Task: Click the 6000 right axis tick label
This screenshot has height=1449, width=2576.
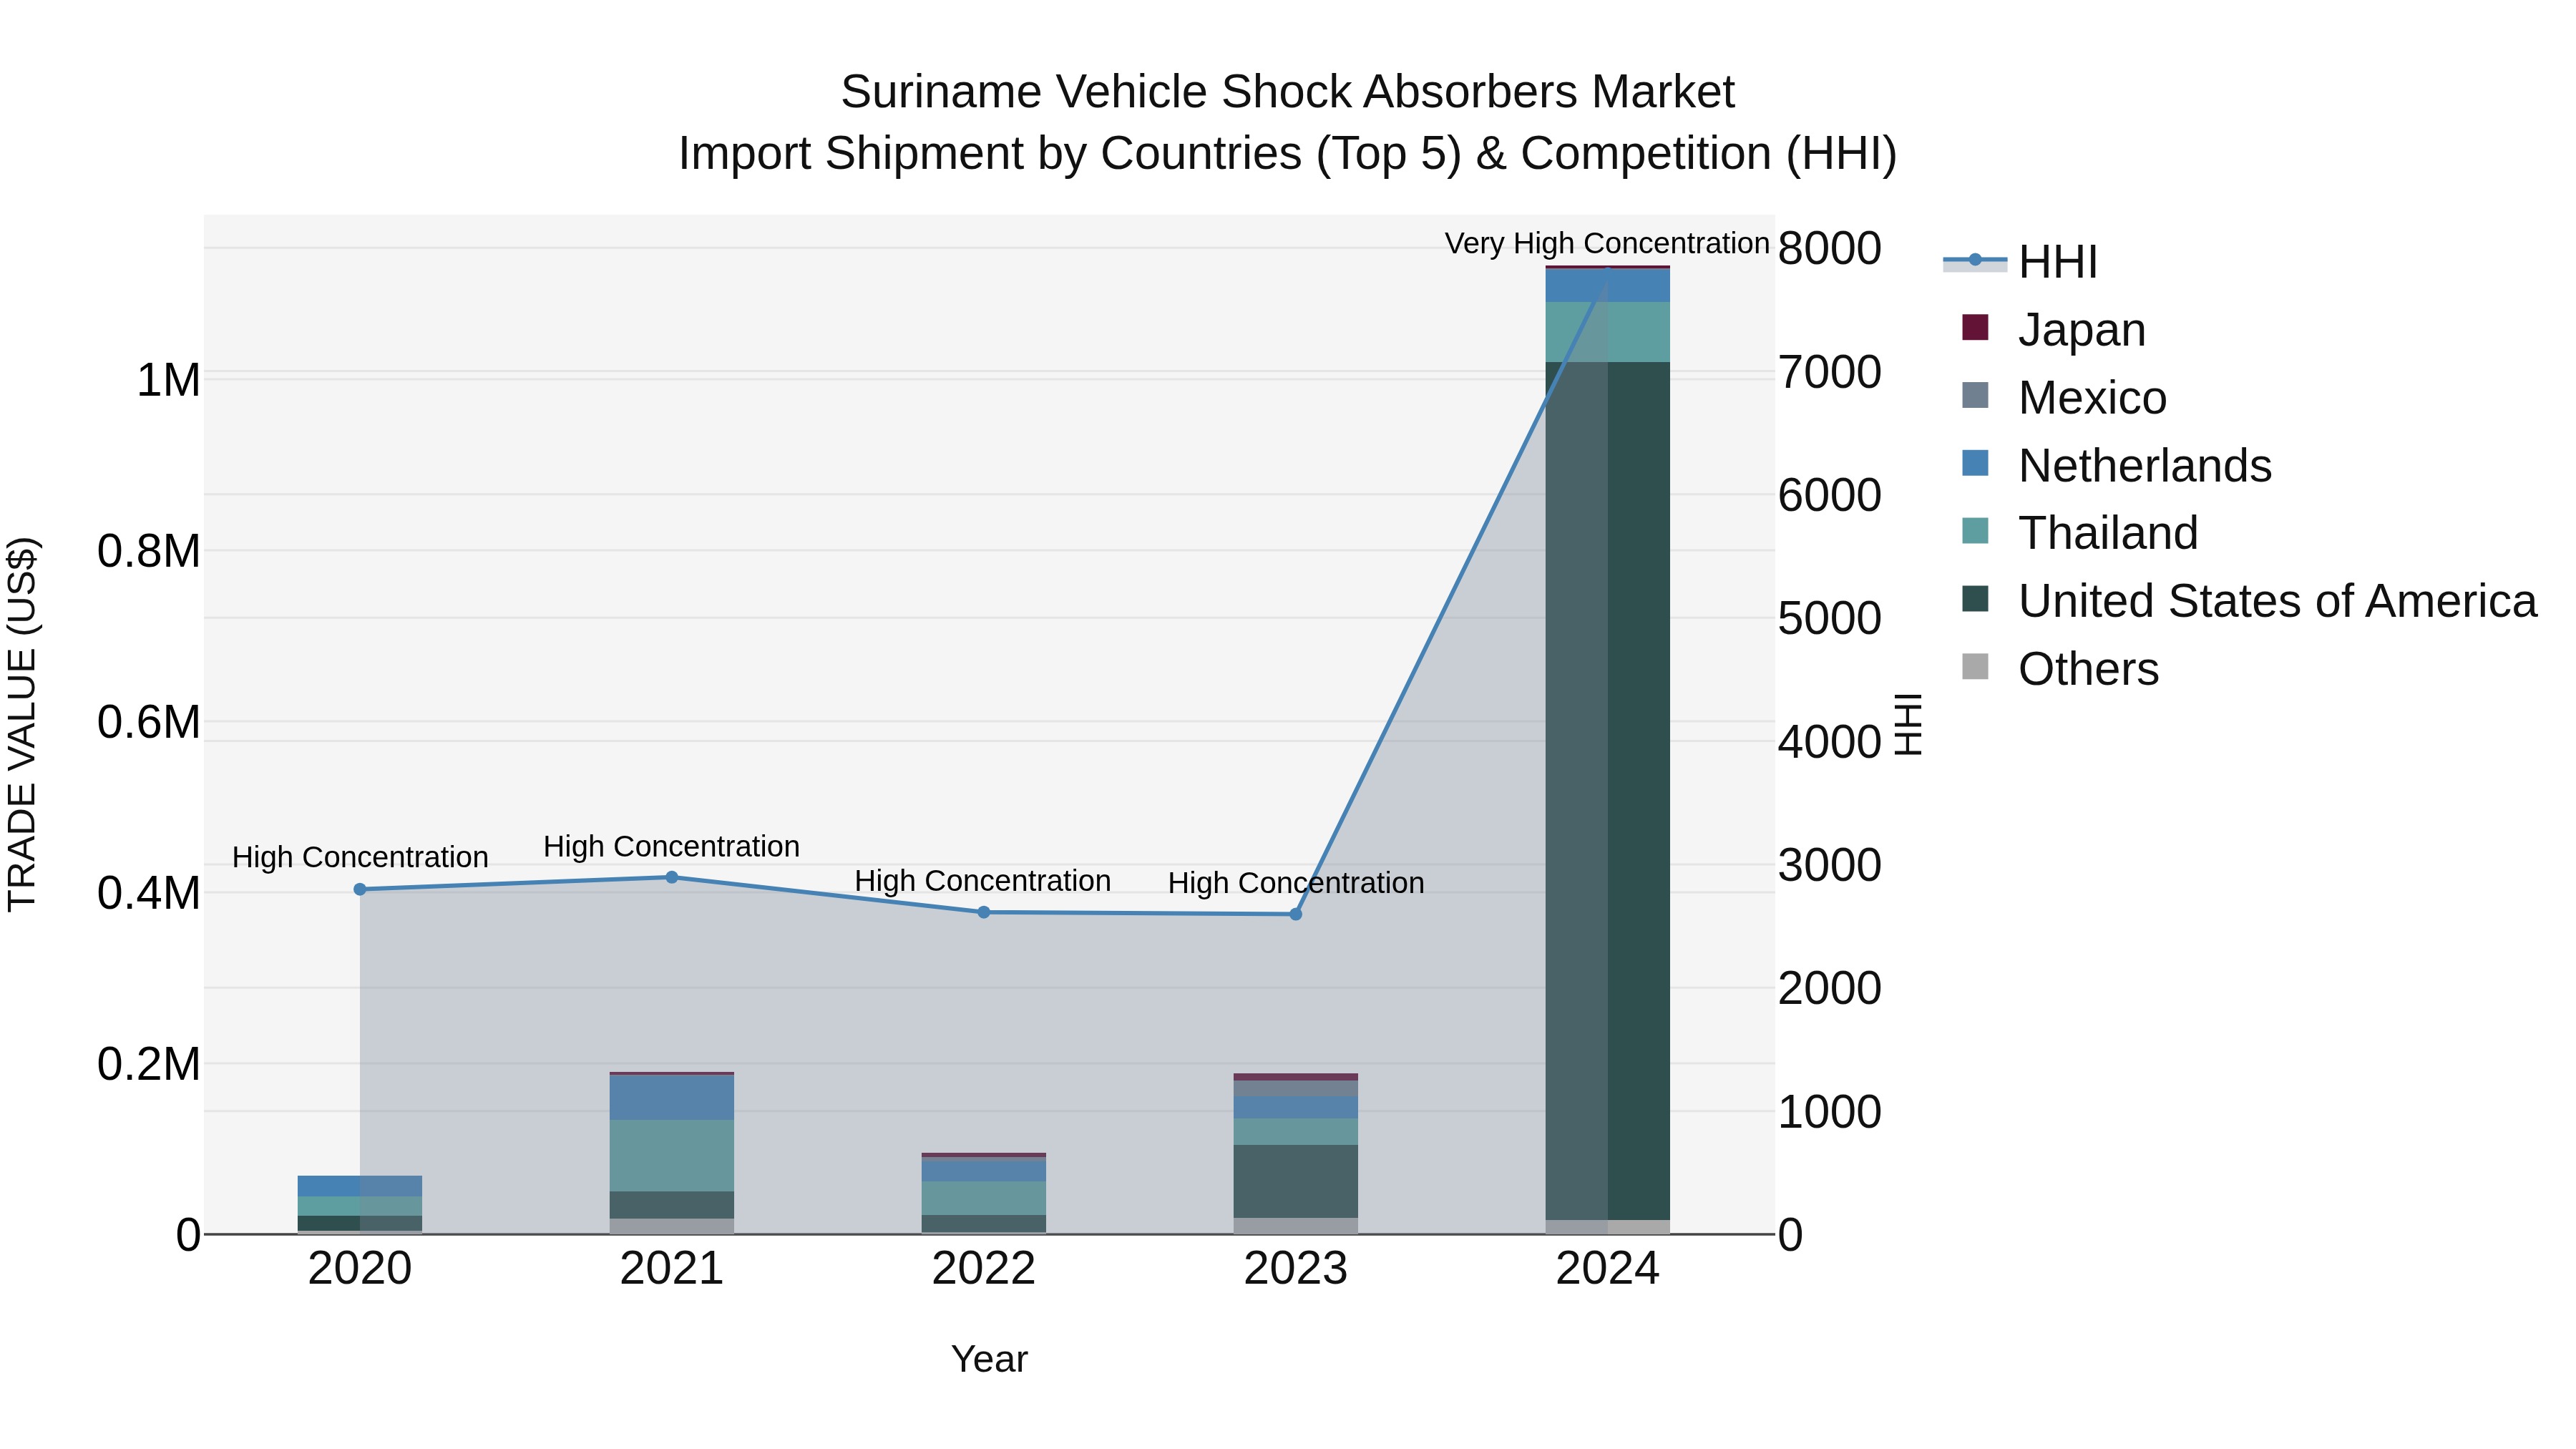Action: (1830, 495)
